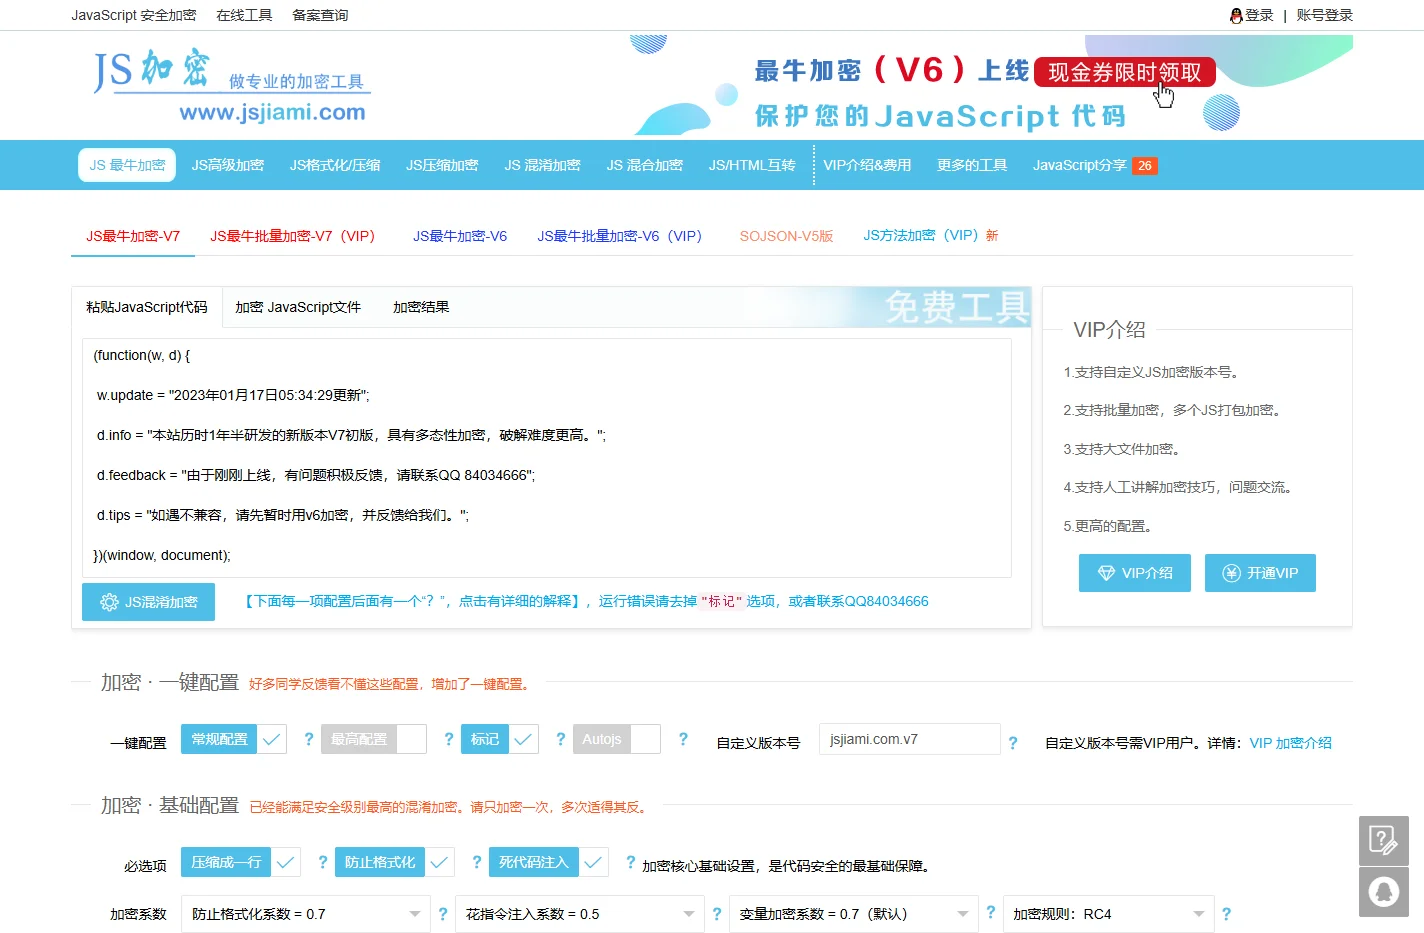Click the 现金券限时领取 banner button
1424x933 pixels.
pos(1125,72)
